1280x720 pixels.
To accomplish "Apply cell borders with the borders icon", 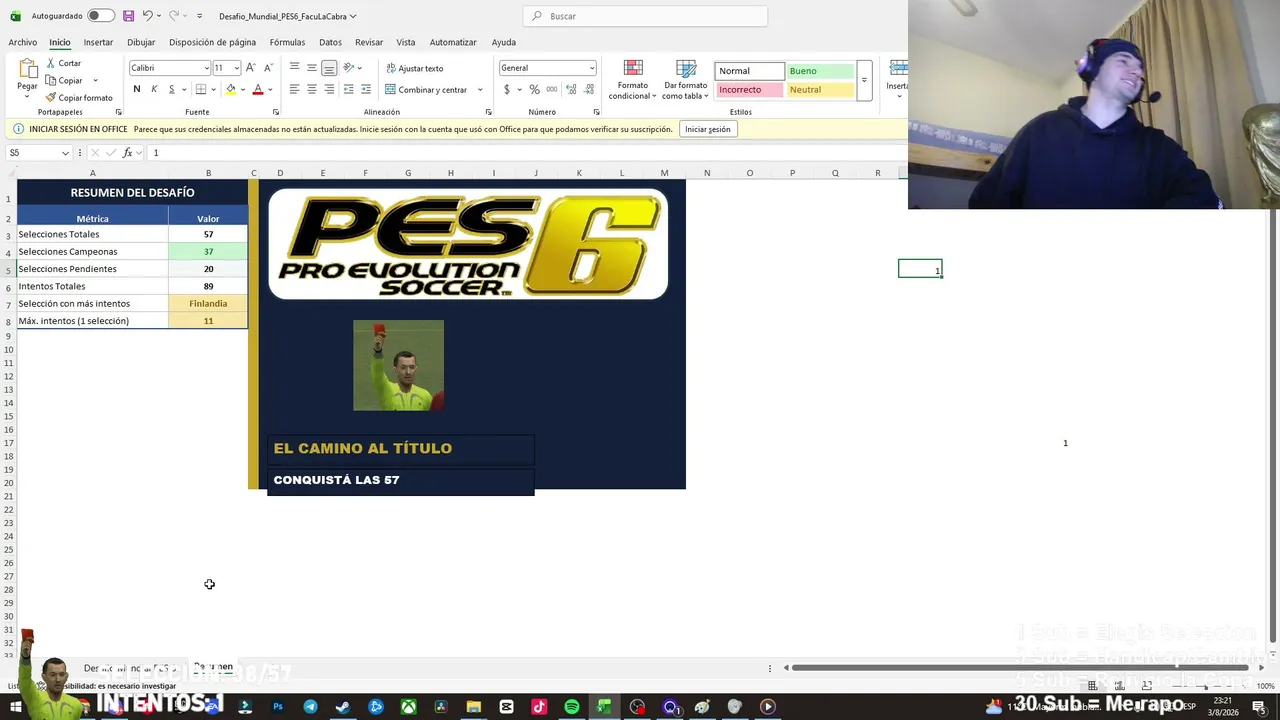I will pos(201,89).
